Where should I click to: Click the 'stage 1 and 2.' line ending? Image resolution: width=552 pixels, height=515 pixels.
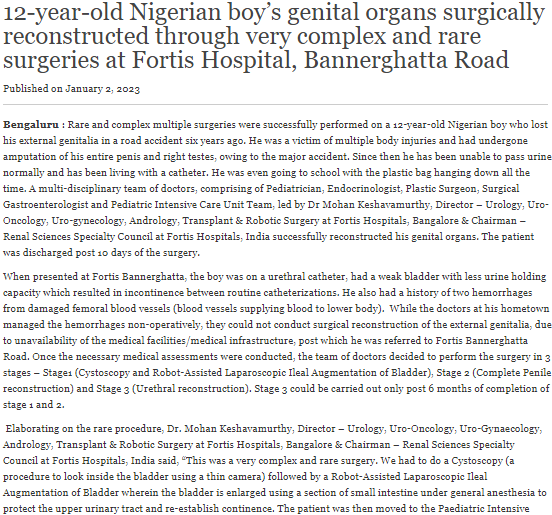coord(34,404)
